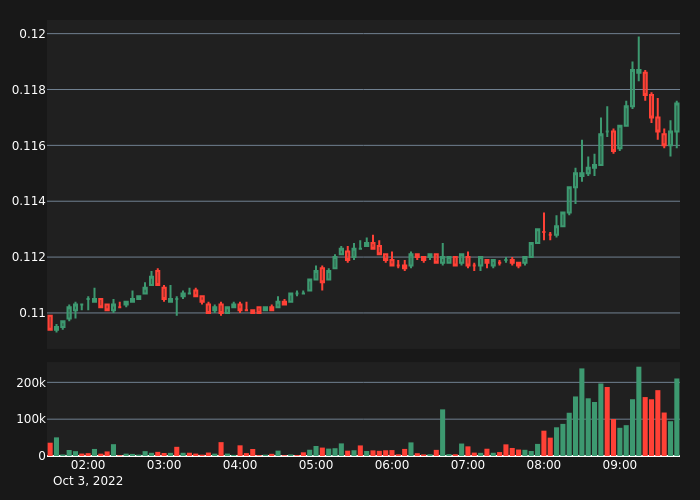Screen dimensions: 700x500
Task: Click the Oct 3, 2022 date label
Action: pos(88,481)
